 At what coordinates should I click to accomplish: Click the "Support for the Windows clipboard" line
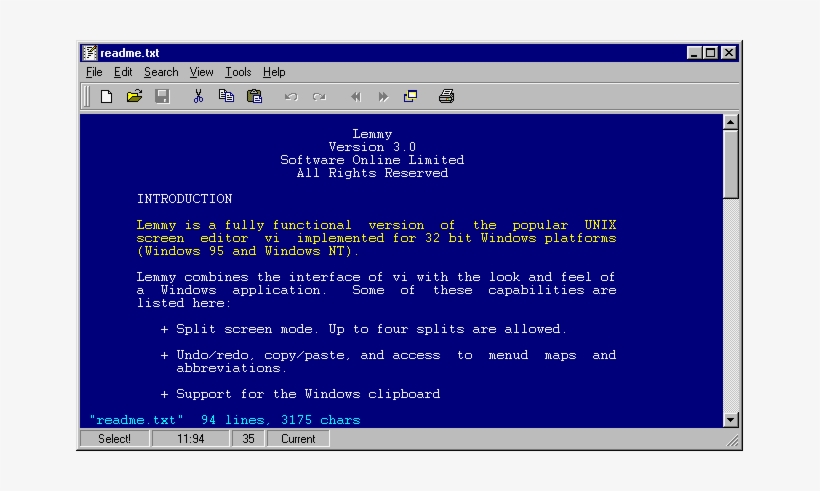pyautogui.click(x=300, y=394)
